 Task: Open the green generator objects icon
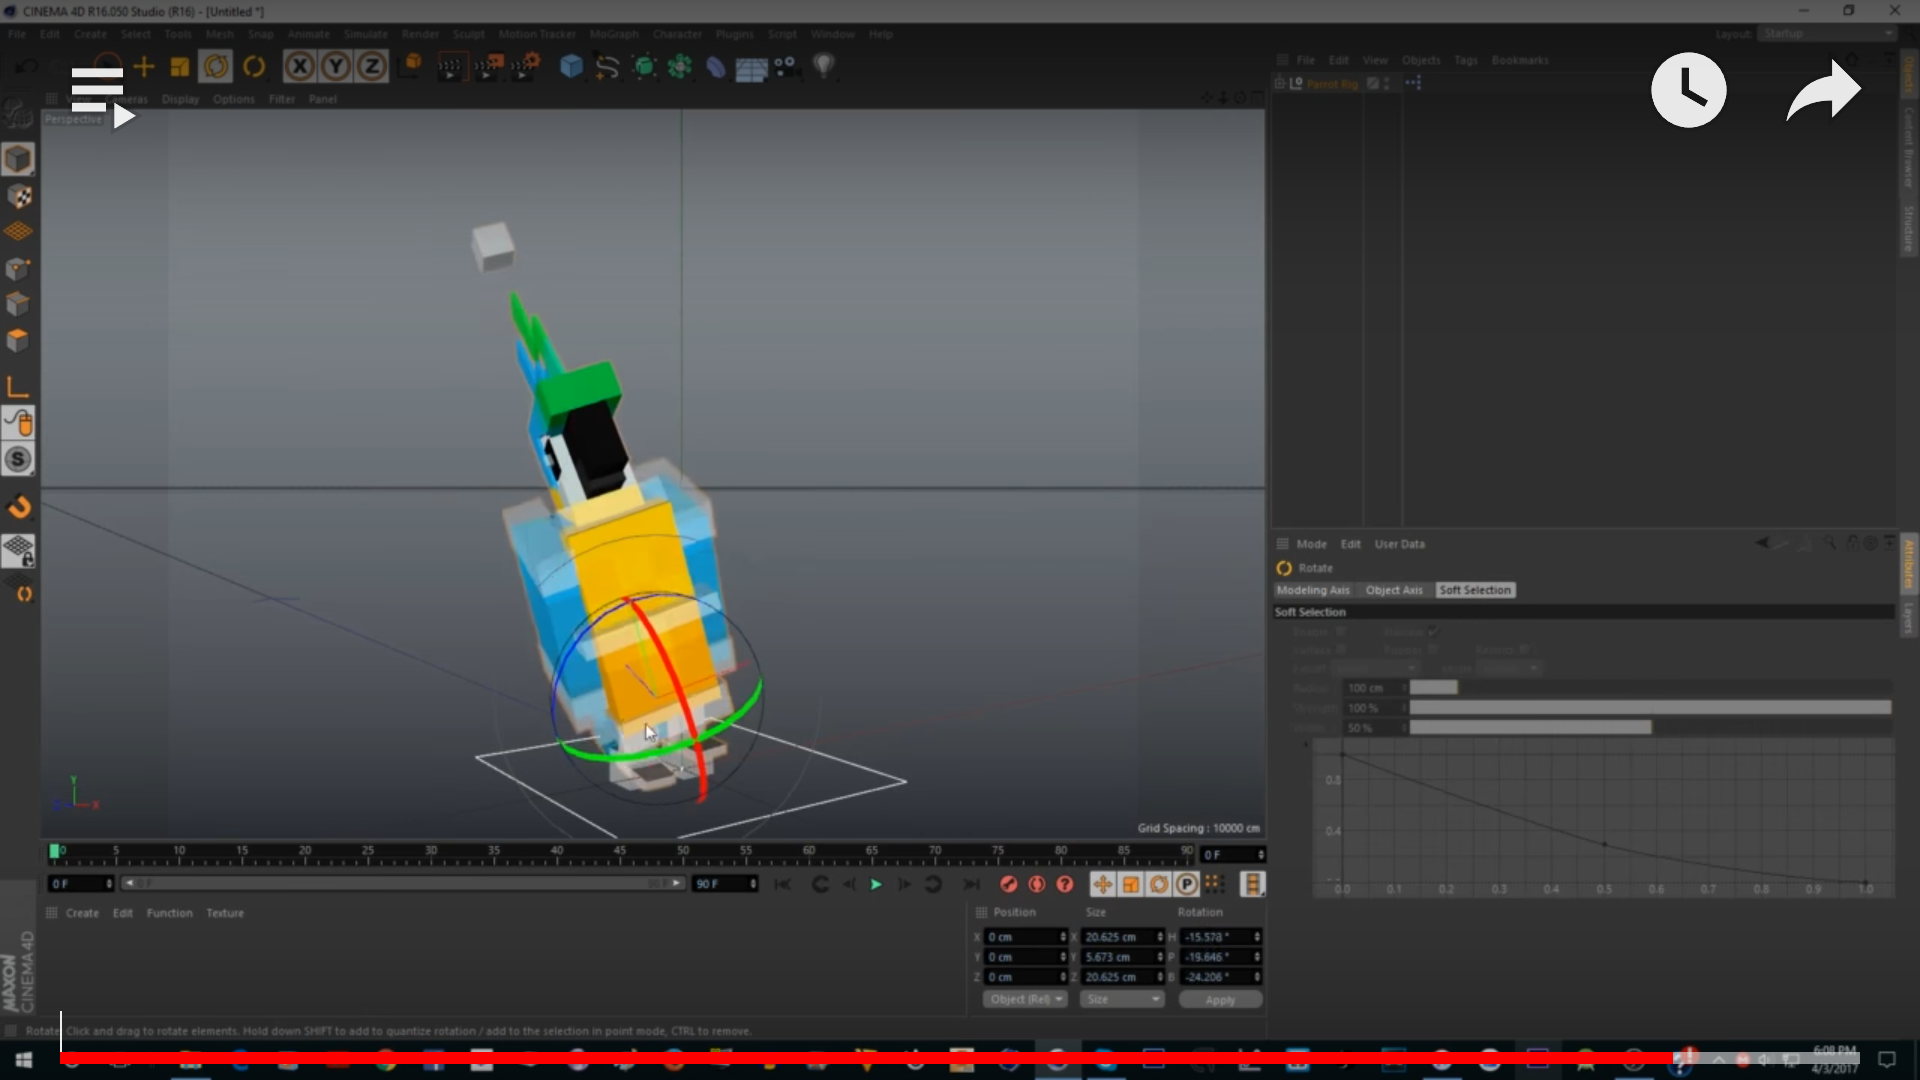point(644,67)
